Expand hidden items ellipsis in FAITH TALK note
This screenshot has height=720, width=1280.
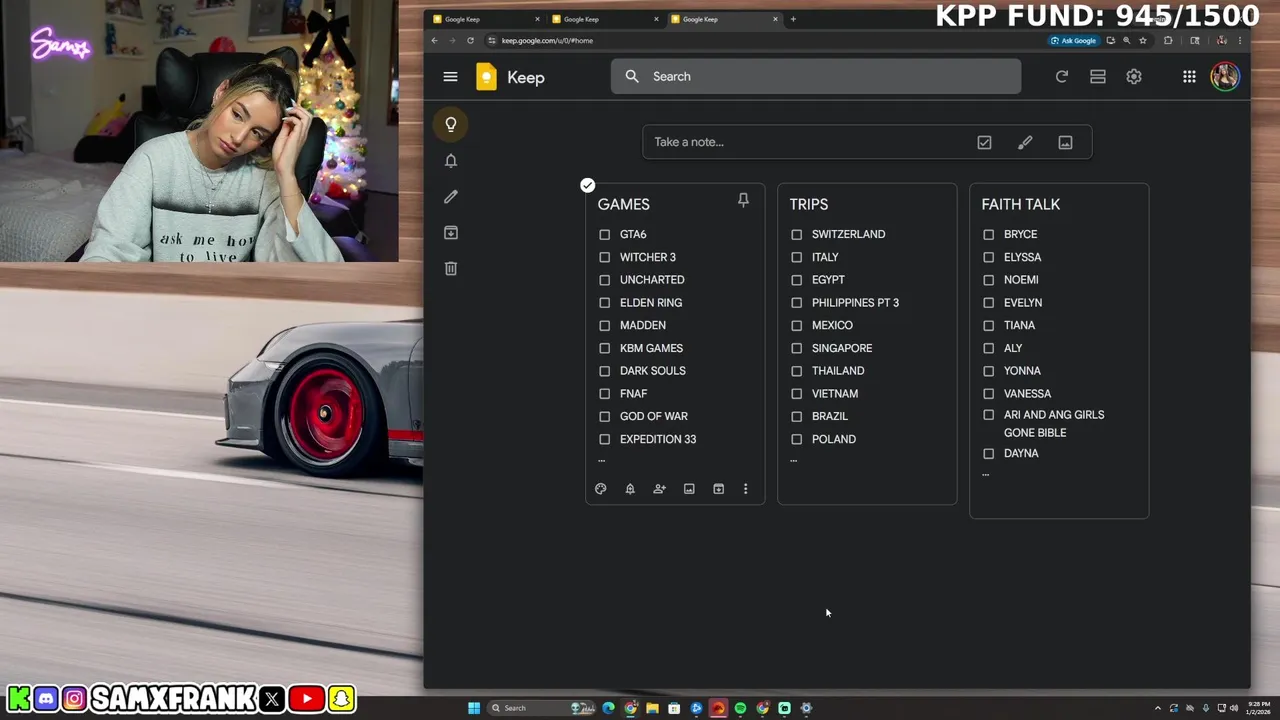pos(985,475)
